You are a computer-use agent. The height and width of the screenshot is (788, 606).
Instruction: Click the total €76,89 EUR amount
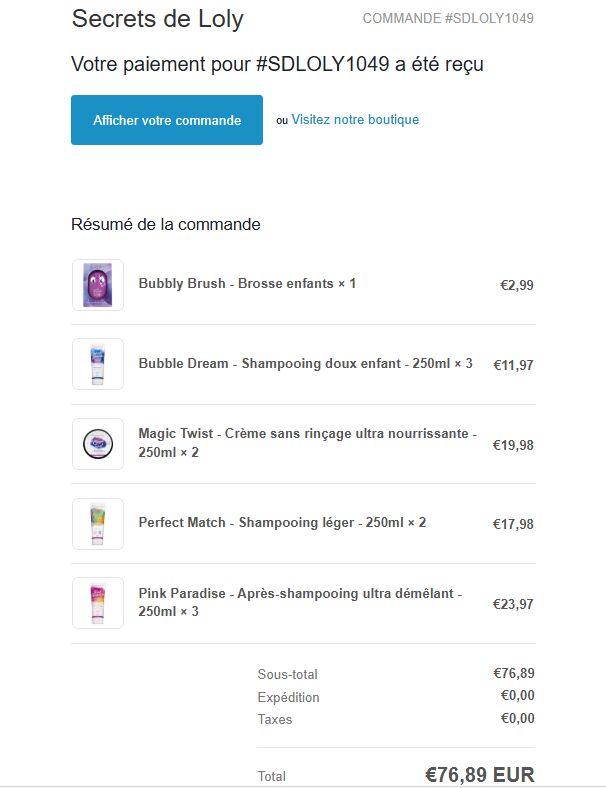pos(480,774)
